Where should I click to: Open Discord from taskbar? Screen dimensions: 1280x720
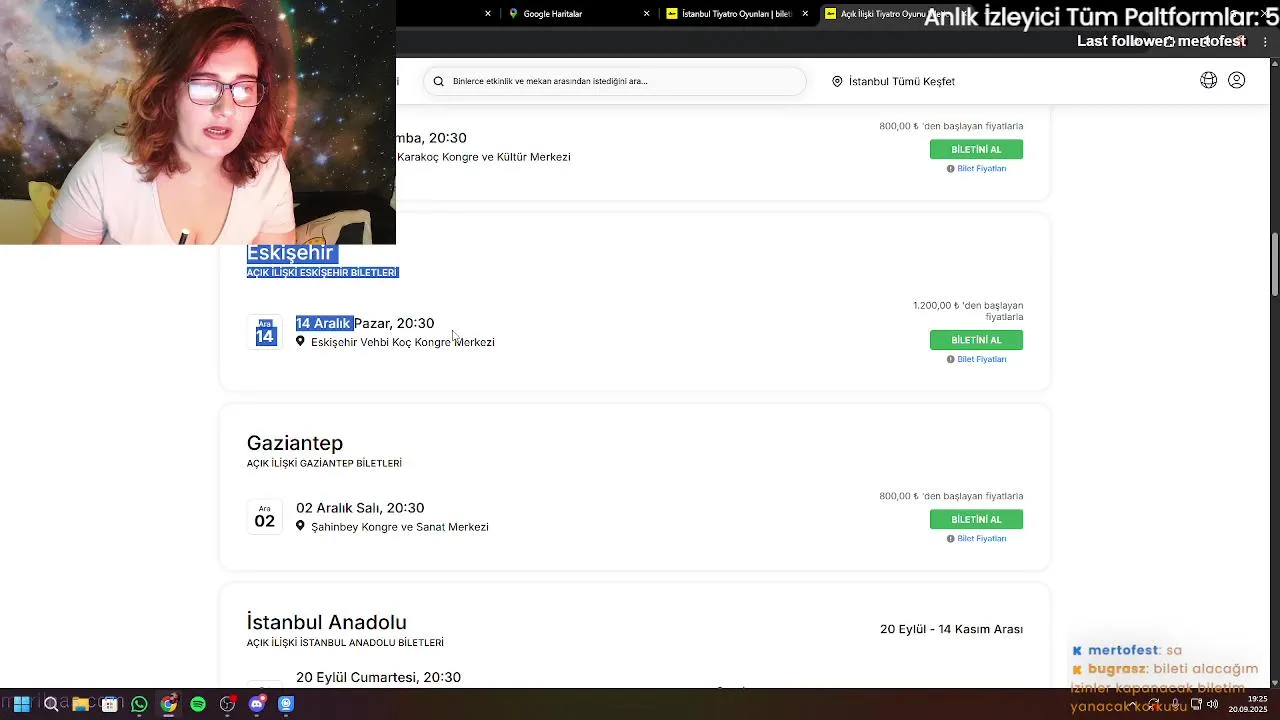click(x=257, y=704)
